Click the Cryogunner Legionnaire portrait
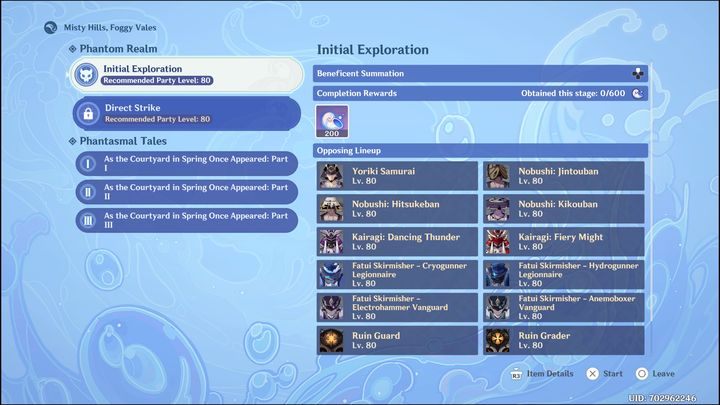720x405 pixels. click(x=332, y=275)
